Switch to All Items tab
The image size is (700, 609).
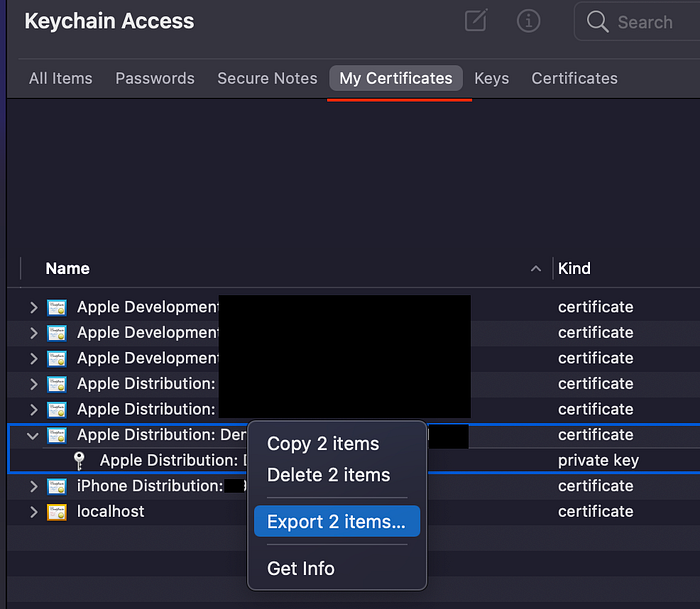61,79
